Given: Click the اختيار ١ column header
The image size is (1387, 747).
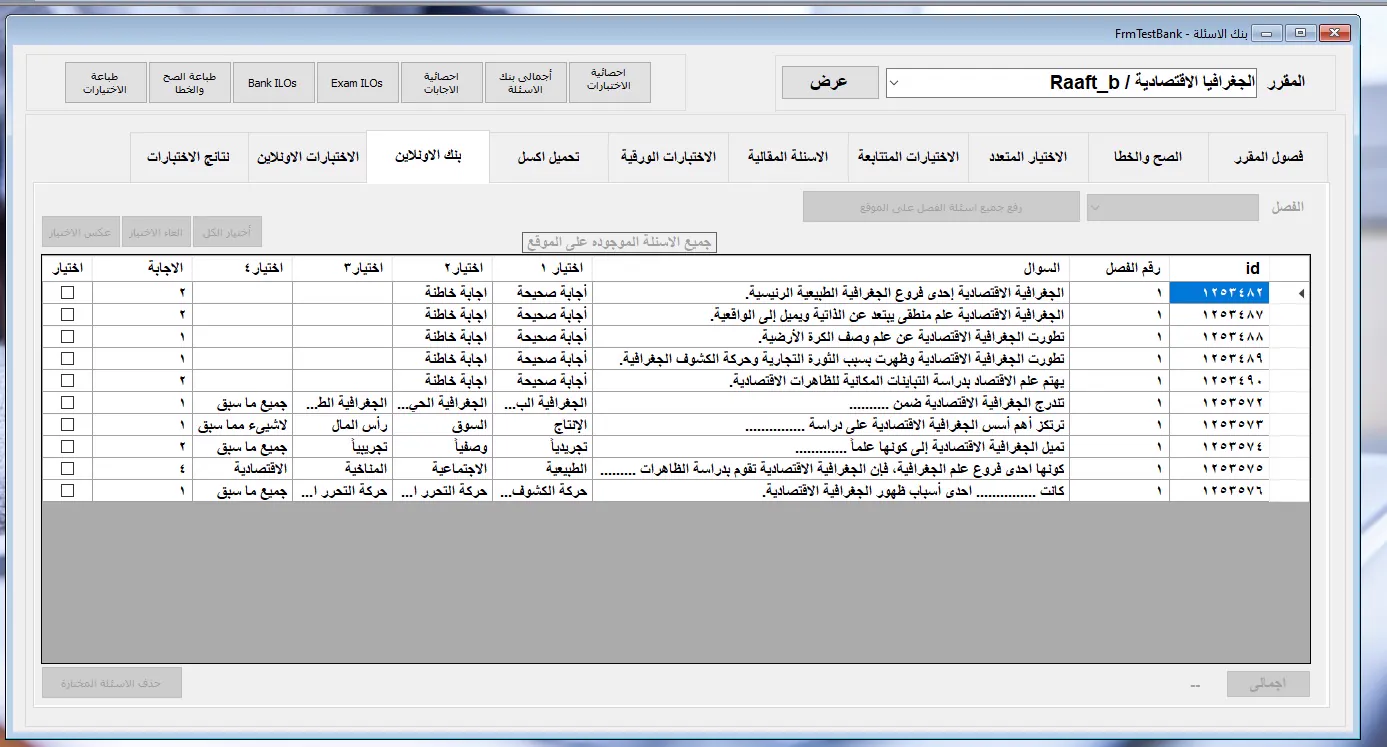Looking at the screenshot, I should coord(542,268).
